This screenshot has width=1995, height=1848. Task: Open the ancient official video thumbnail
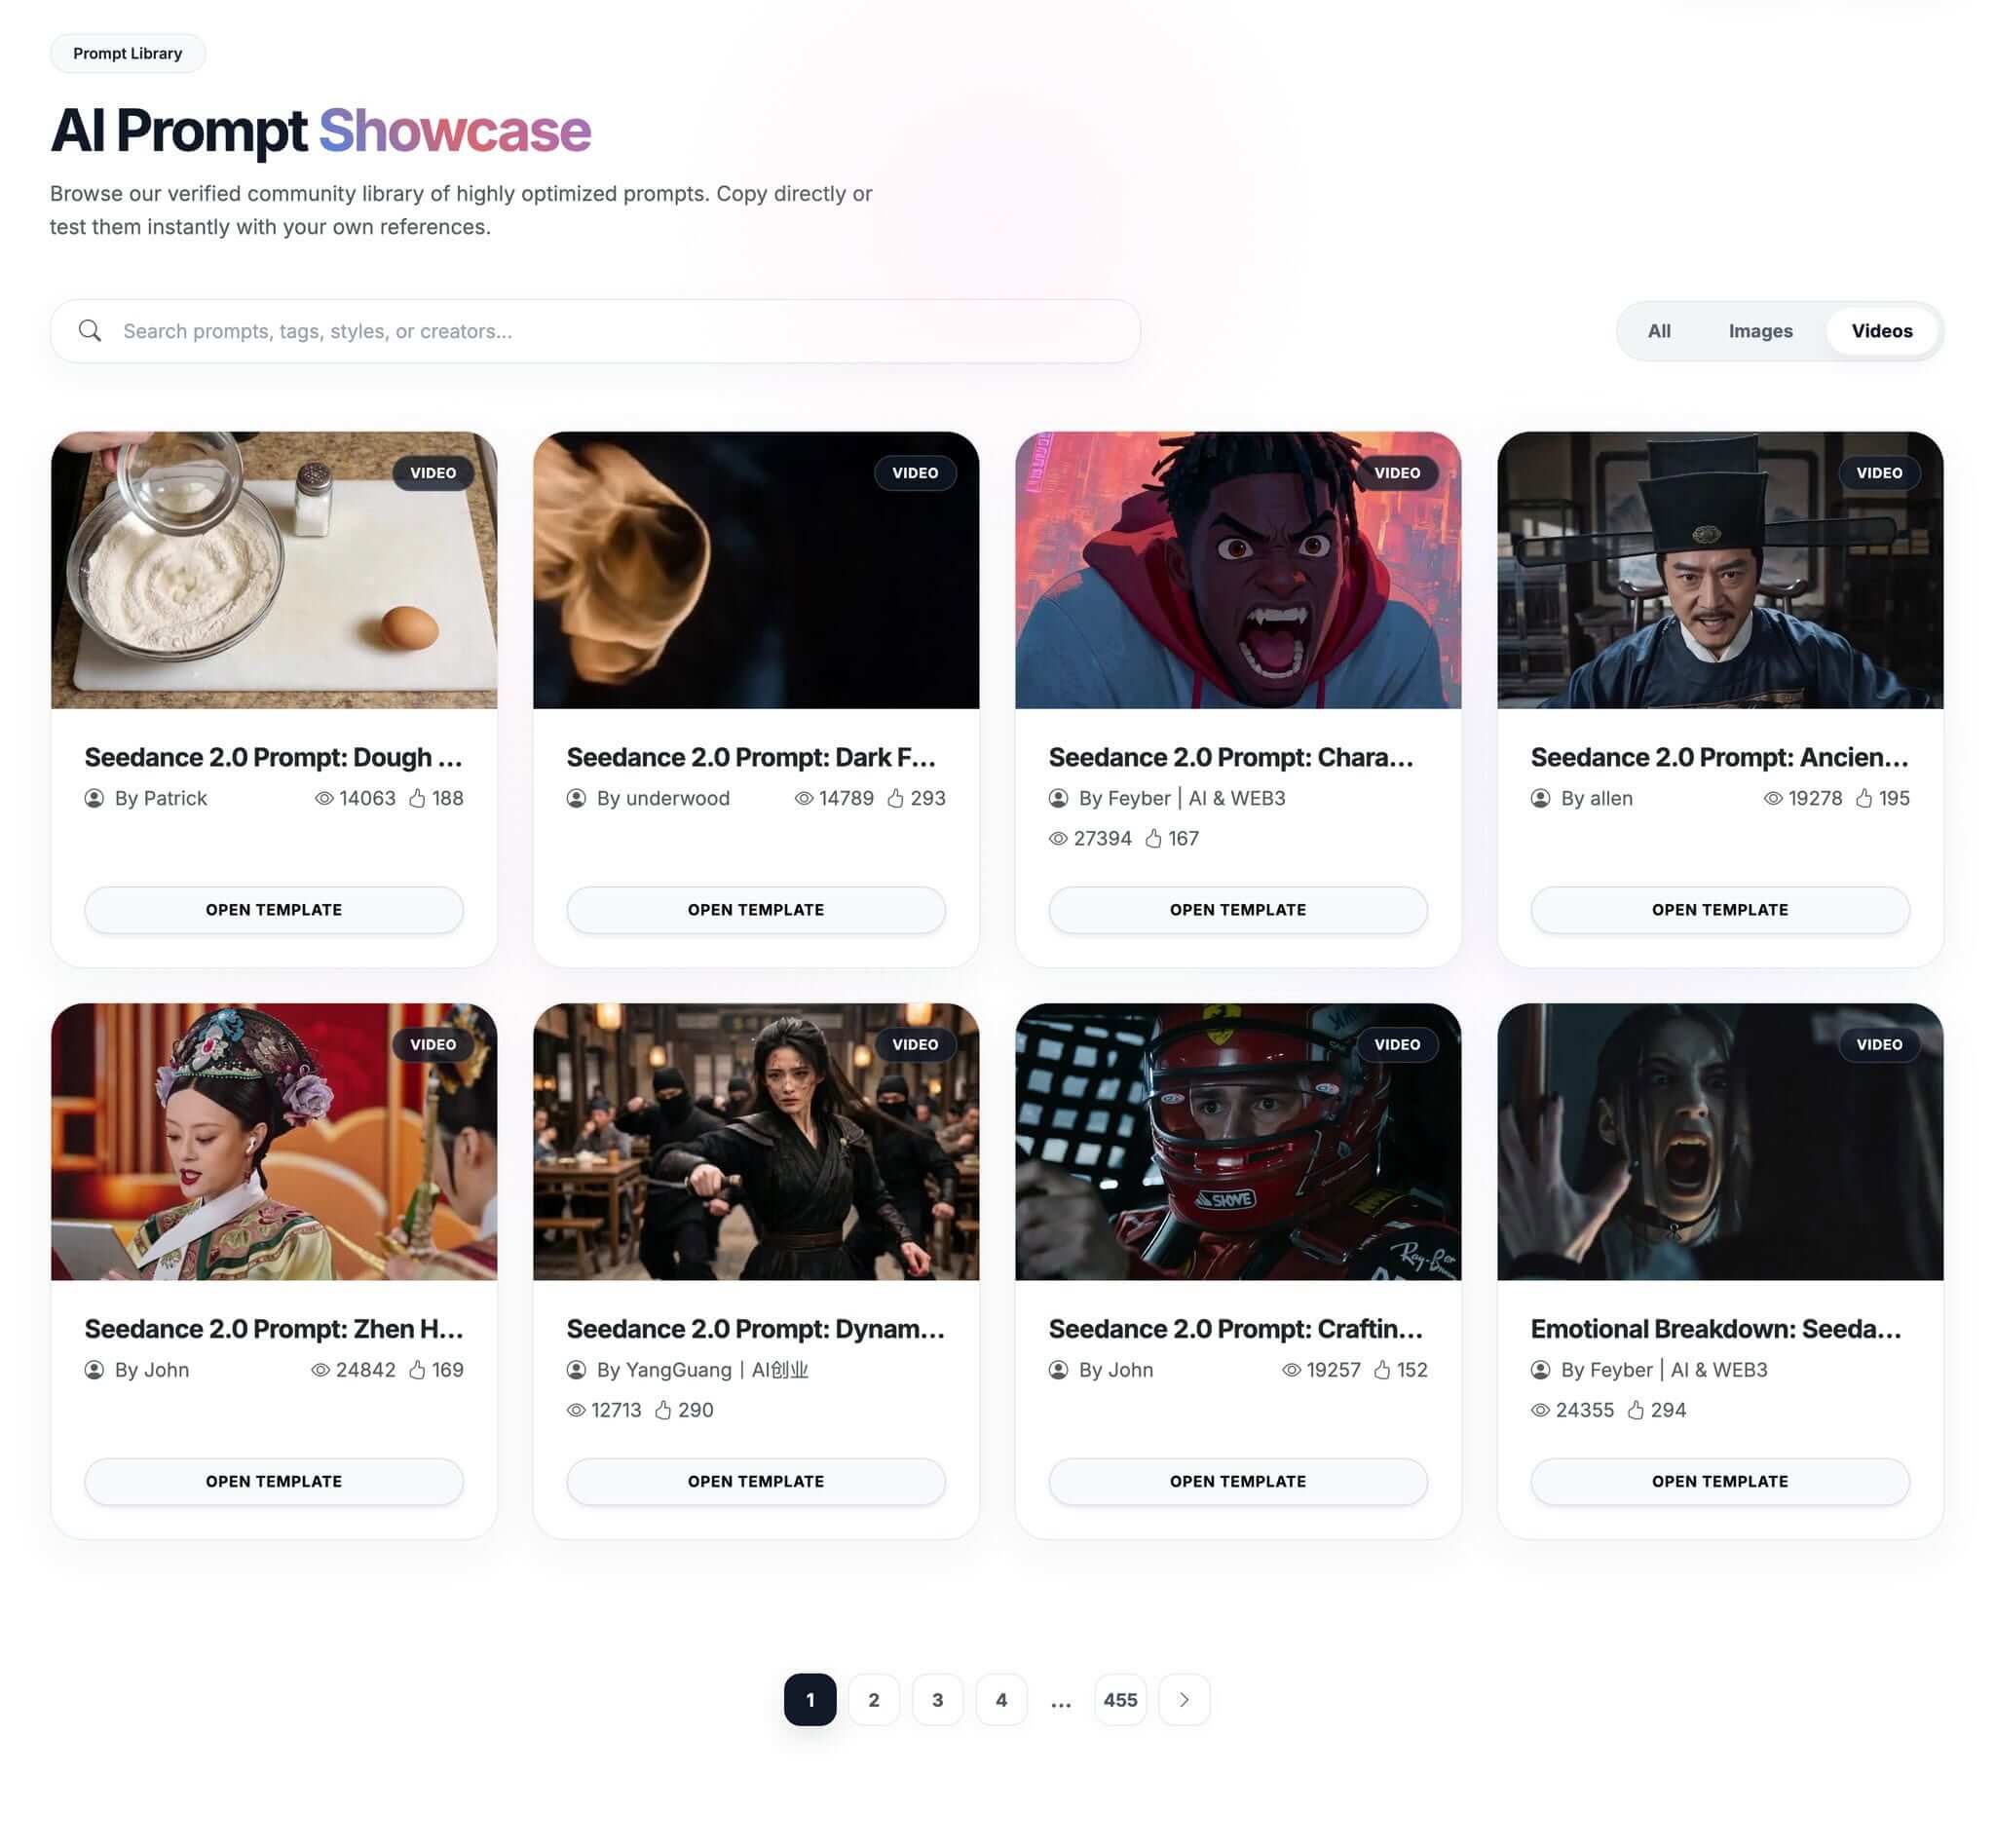(1720, 570)
